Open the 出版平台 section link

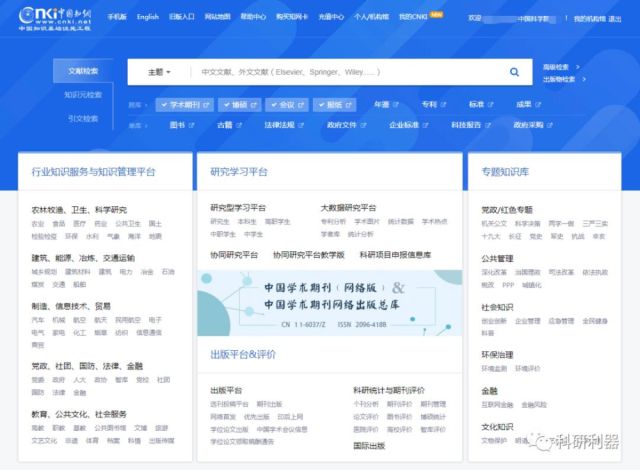[x=226, y=390]
